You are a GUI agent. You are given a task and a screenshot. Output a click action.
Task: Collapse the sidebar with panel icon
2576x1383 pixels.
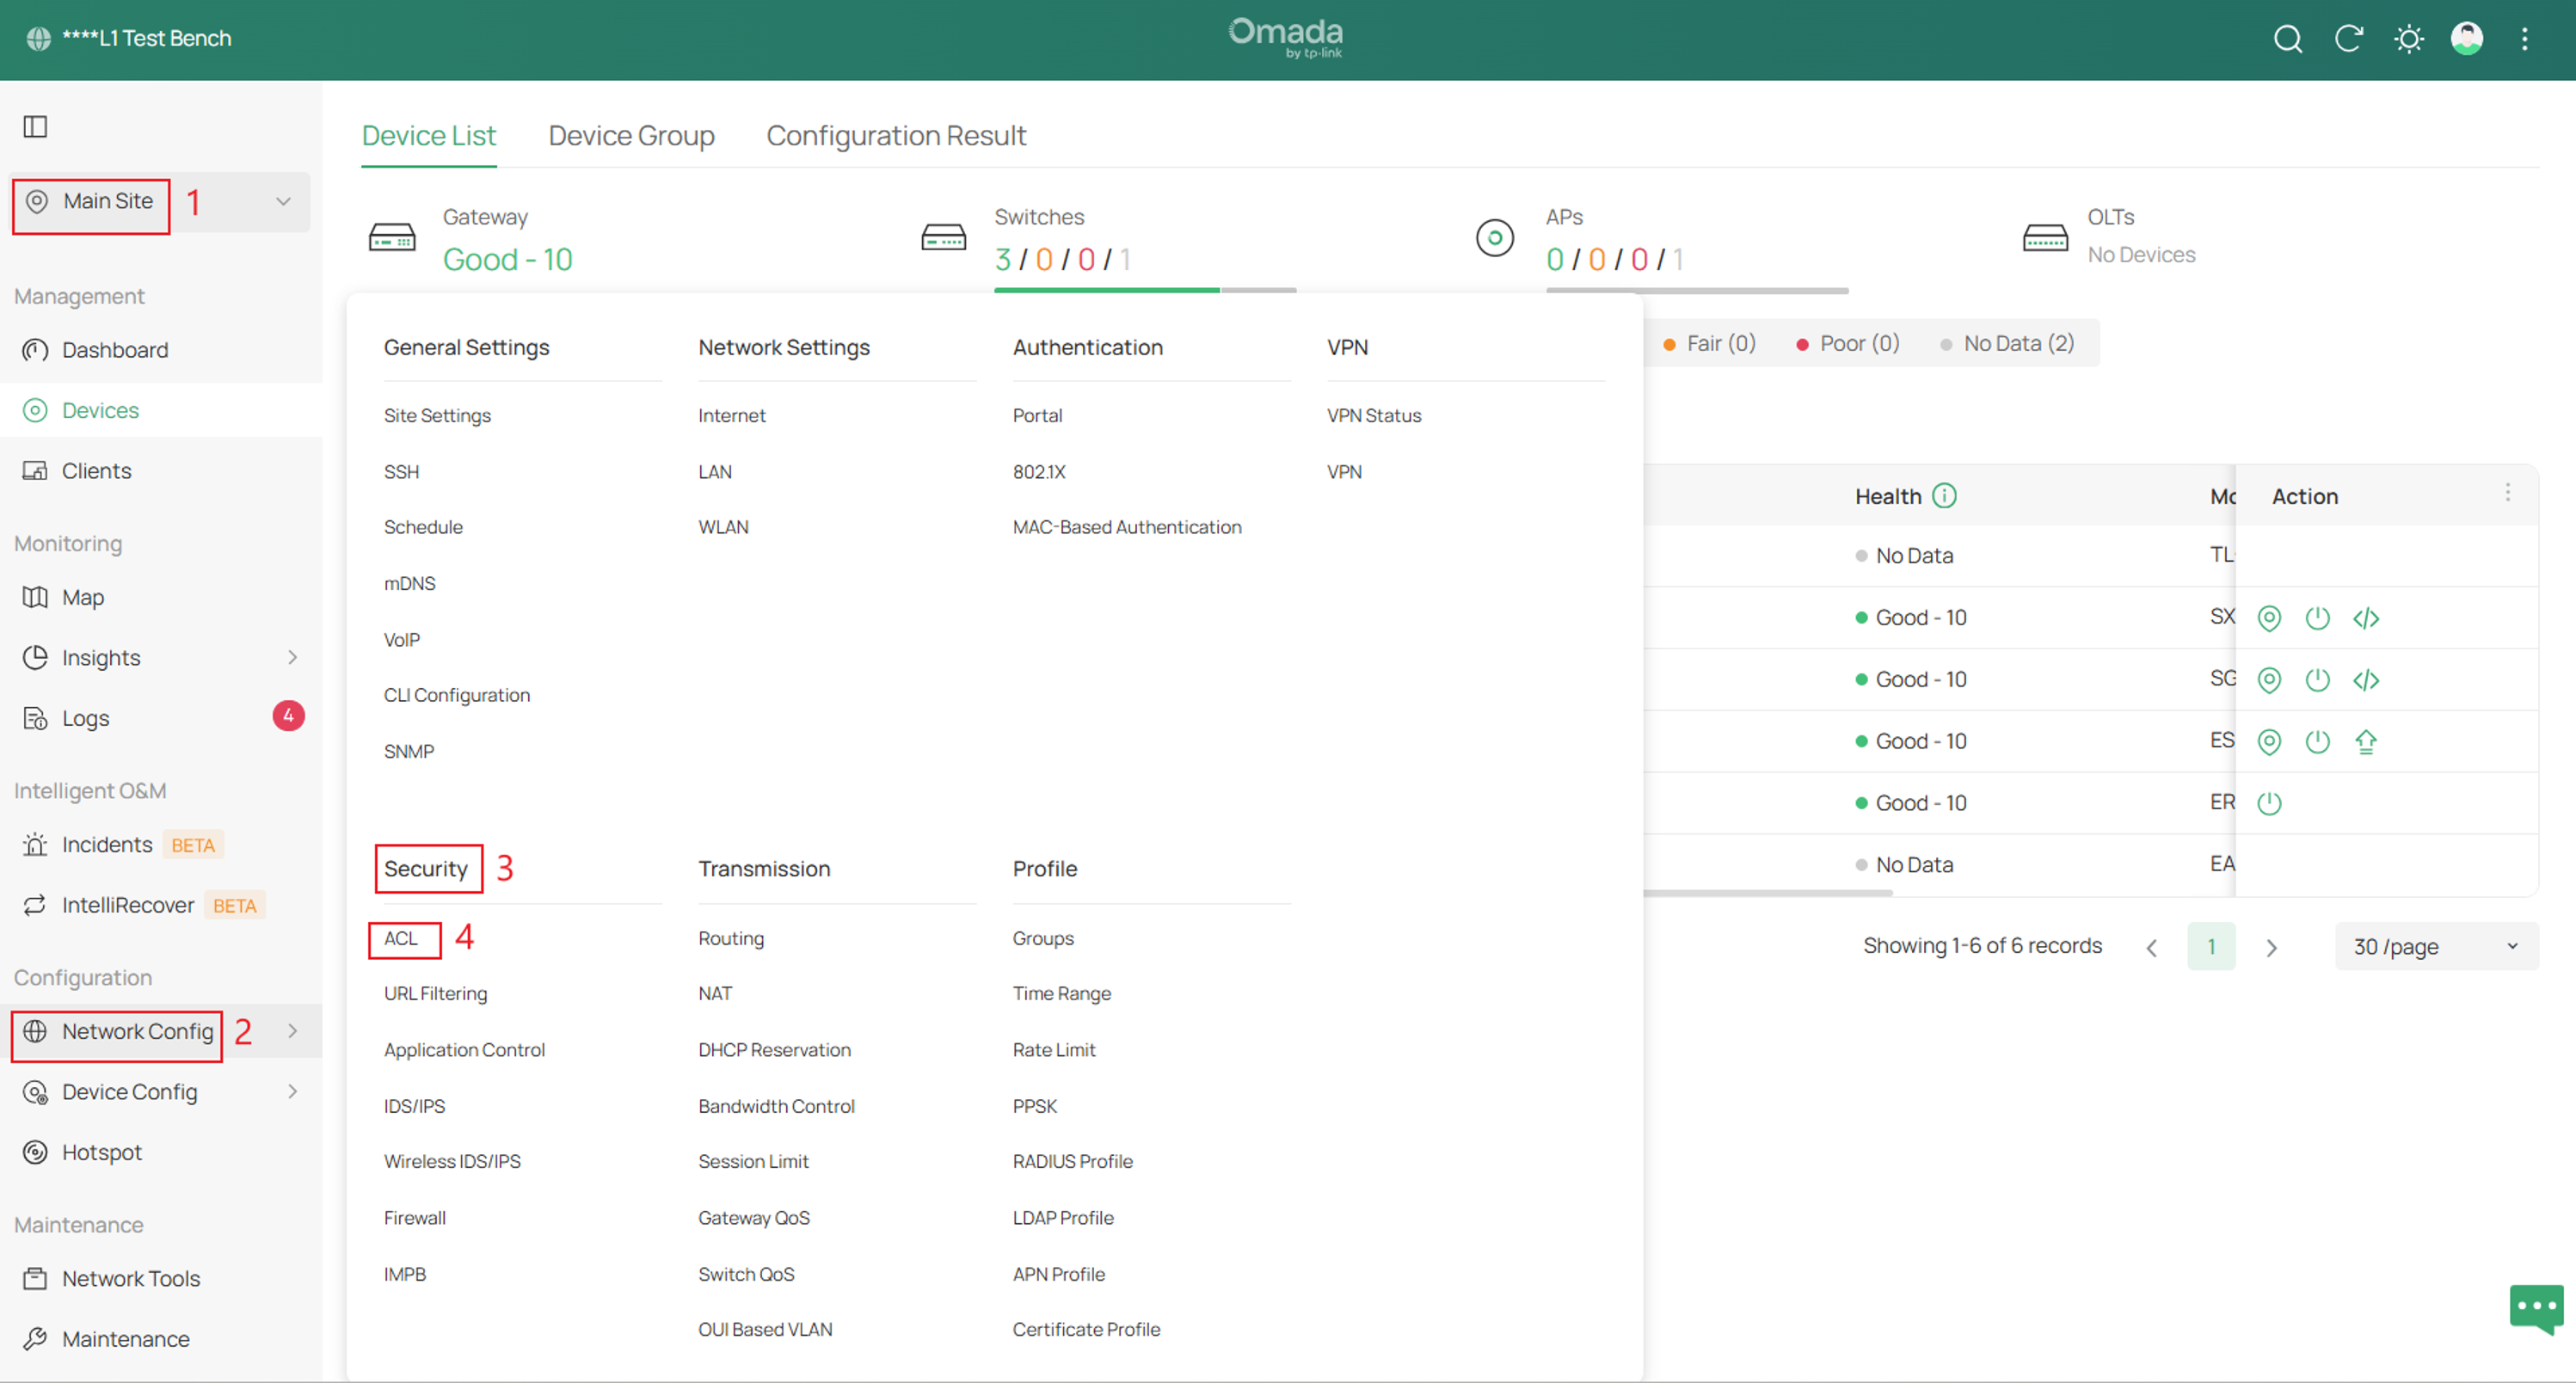click(36, 126)
